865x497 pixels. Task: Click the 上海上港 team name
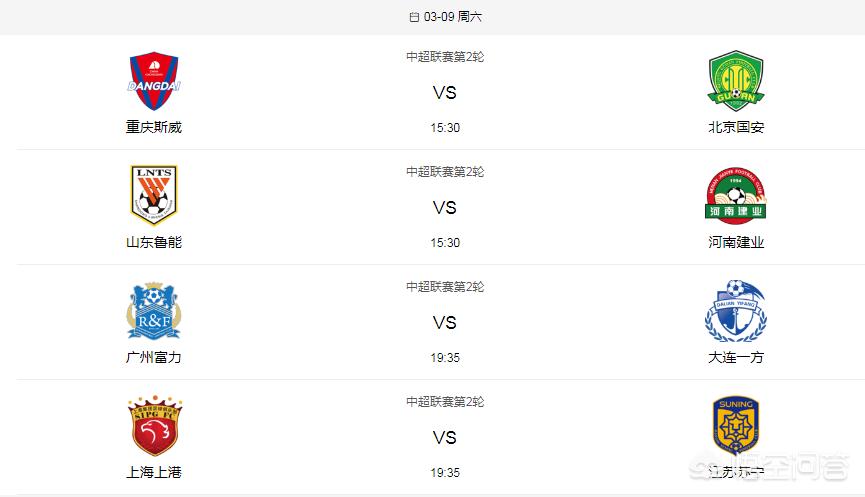pos(154,472)
